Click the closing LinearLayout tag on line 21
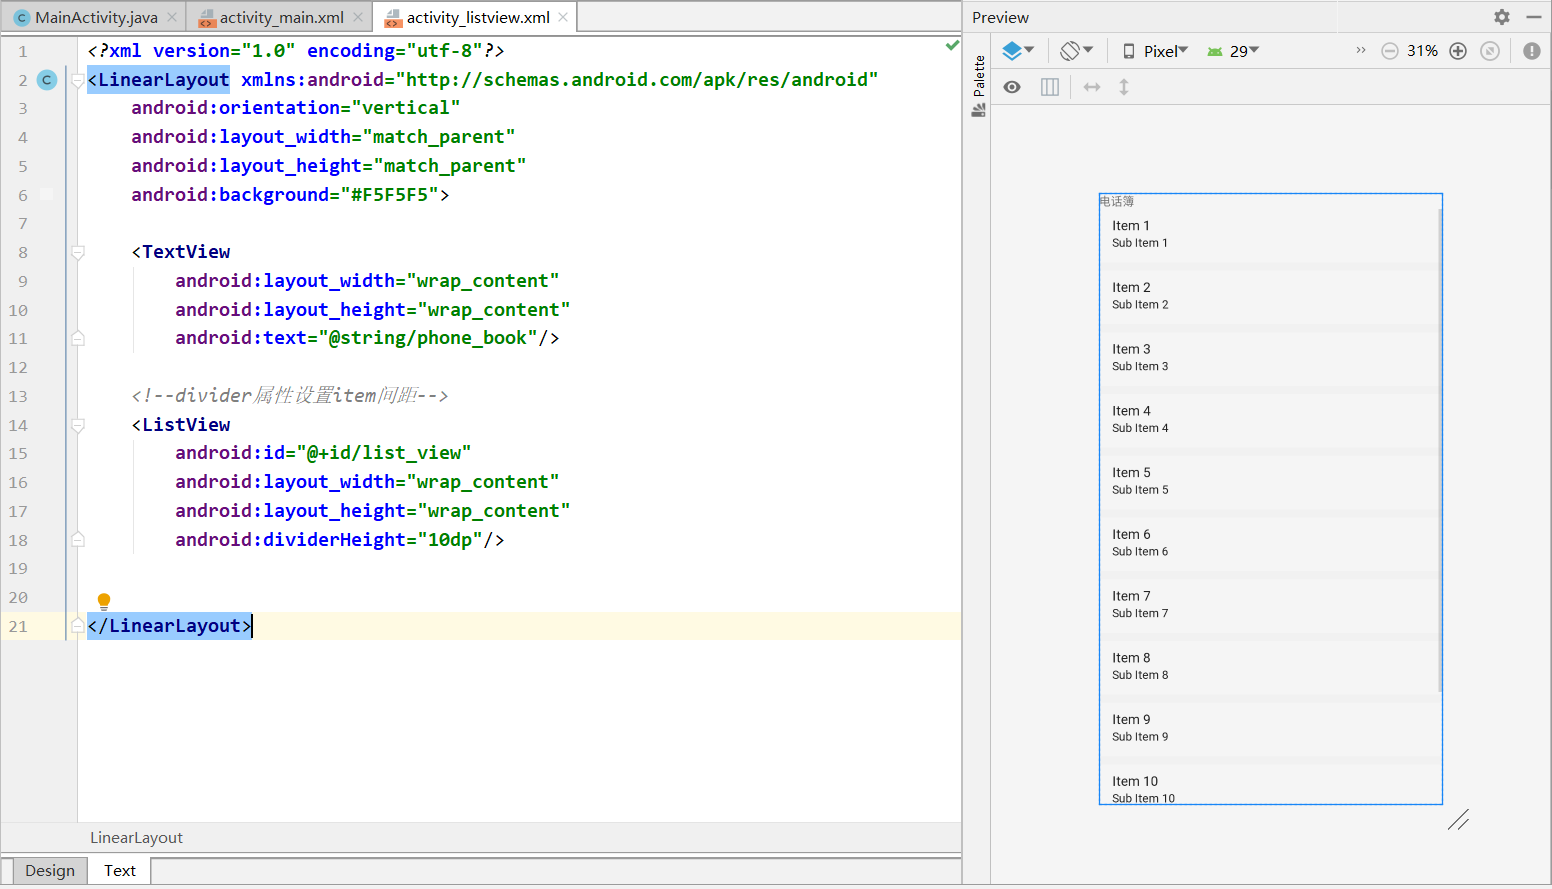Screen dimensions: 1552x889 169,626
